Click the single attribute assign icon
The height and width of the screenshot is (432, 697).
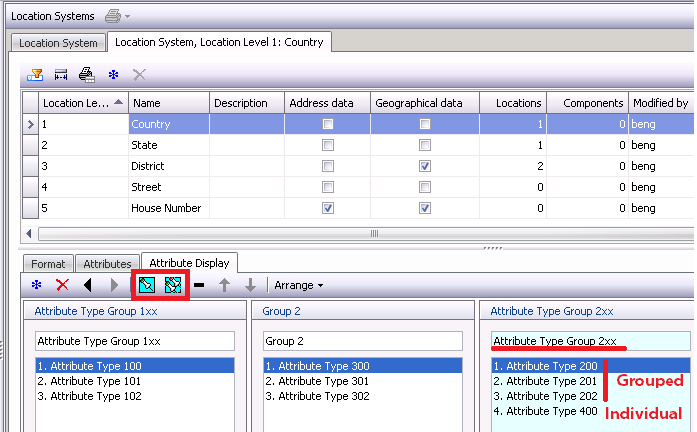click(147, 285)
